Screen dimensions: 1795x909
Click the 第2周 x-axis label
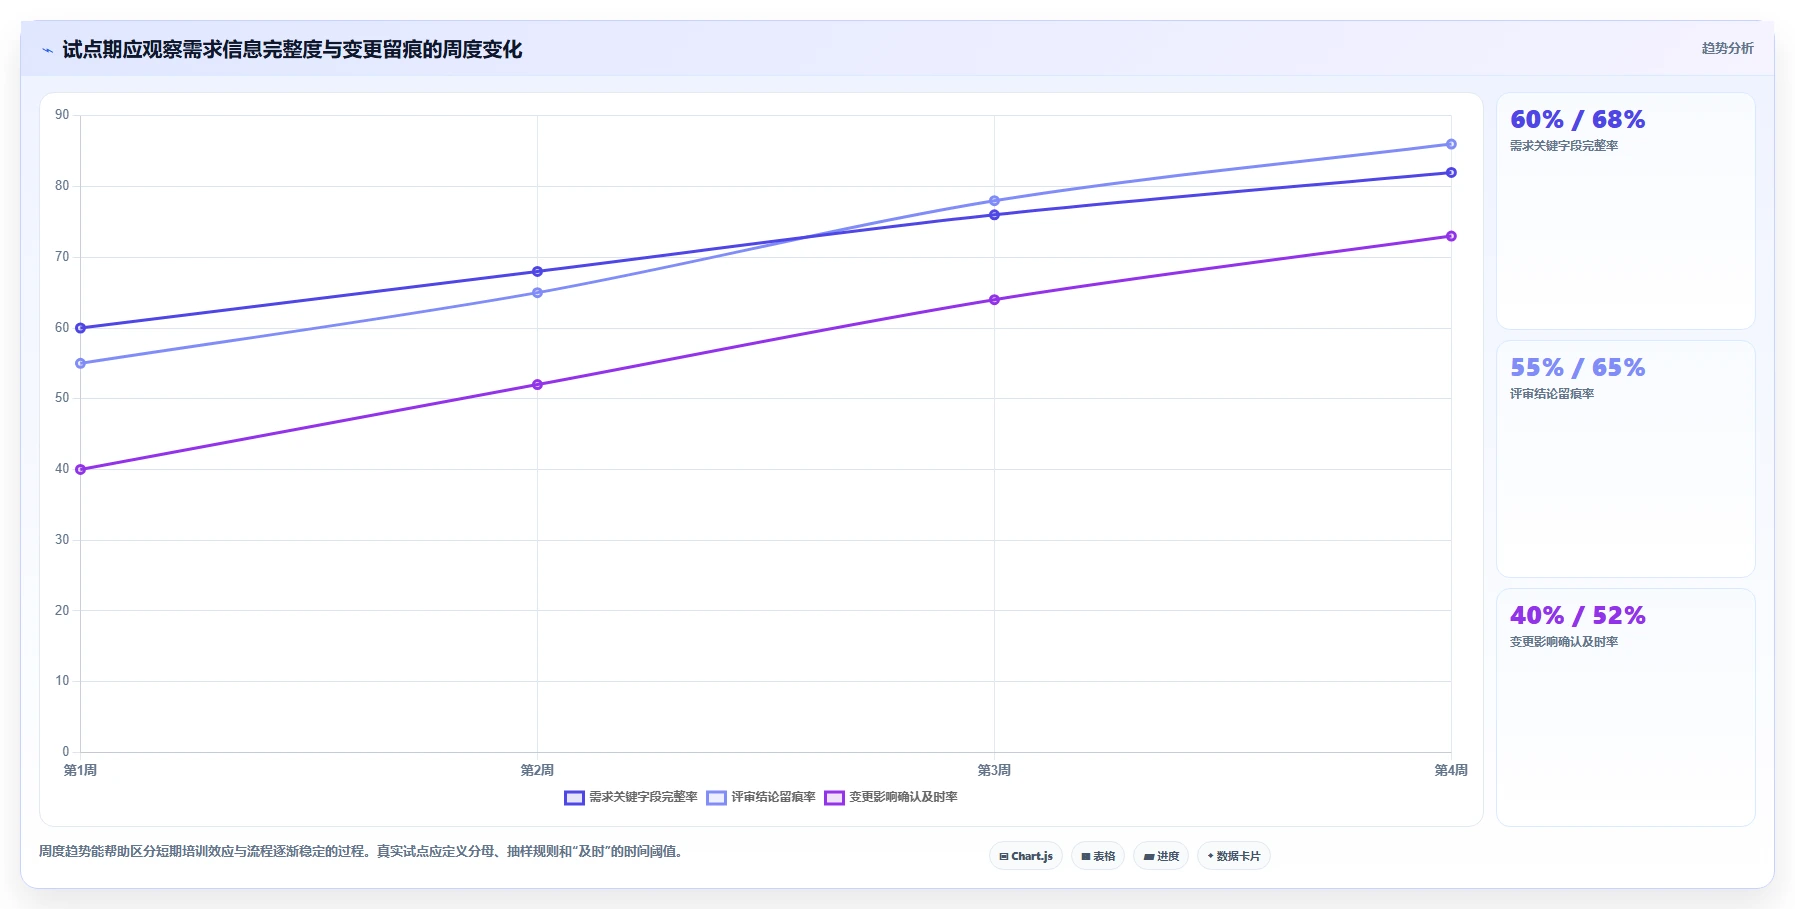coord(537,770)
